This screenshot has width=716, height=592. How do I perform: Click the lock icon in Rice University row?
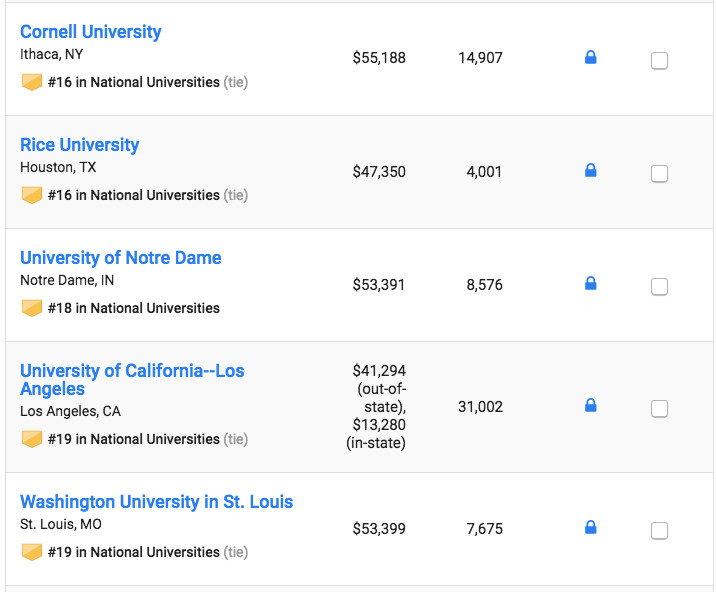(x=590, y=171)
